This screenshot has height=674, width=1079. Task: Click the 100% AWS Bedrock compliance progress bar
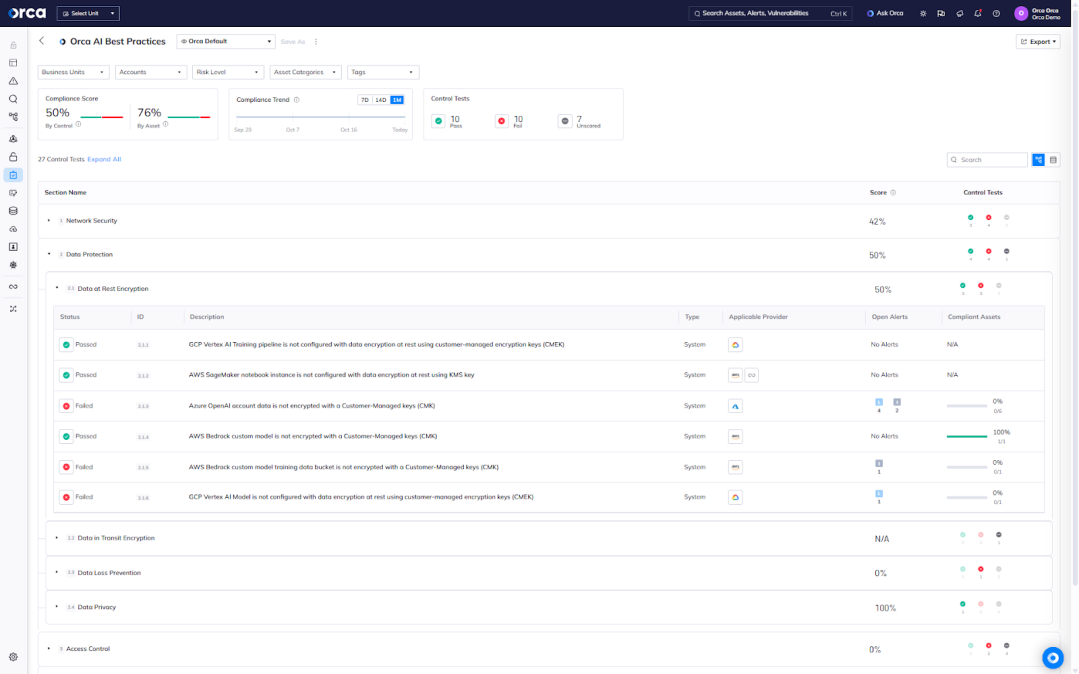click(967, 438)
